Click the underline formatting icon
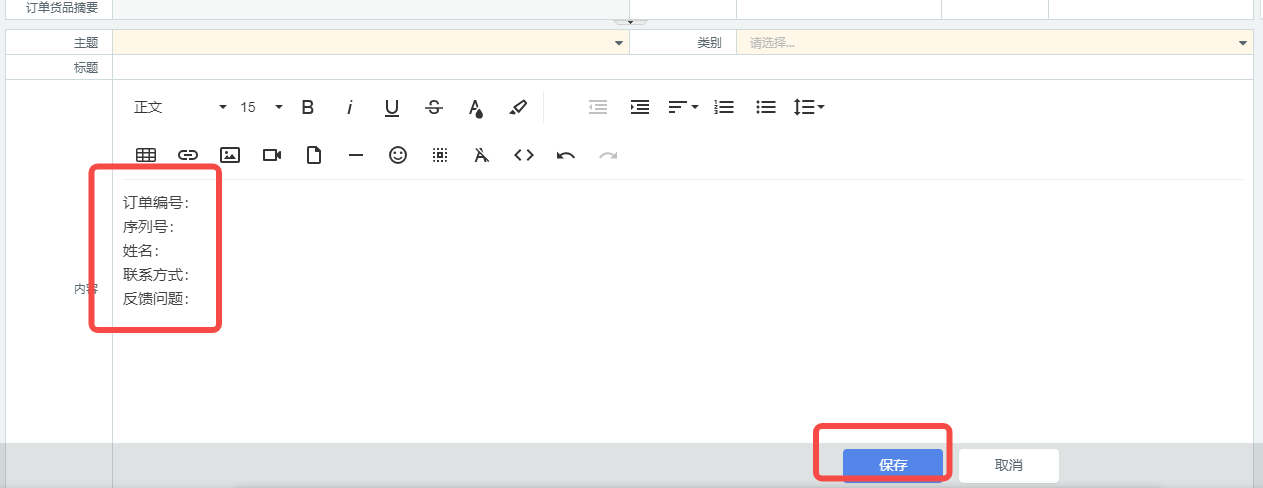Viewport: 1263px width, 488px height. (392, 107)
